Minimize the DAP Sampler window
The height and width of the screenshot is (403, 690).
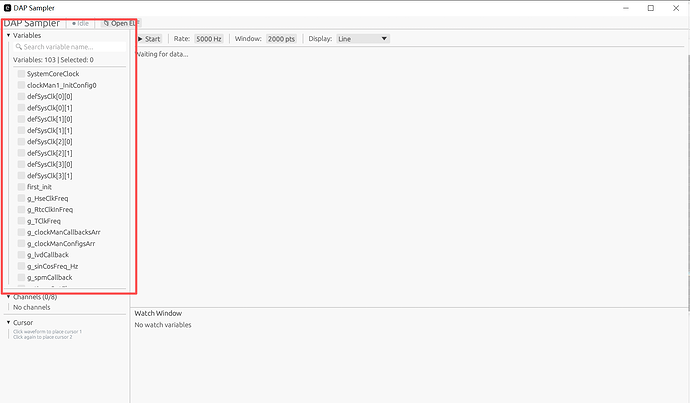[626, 8]
